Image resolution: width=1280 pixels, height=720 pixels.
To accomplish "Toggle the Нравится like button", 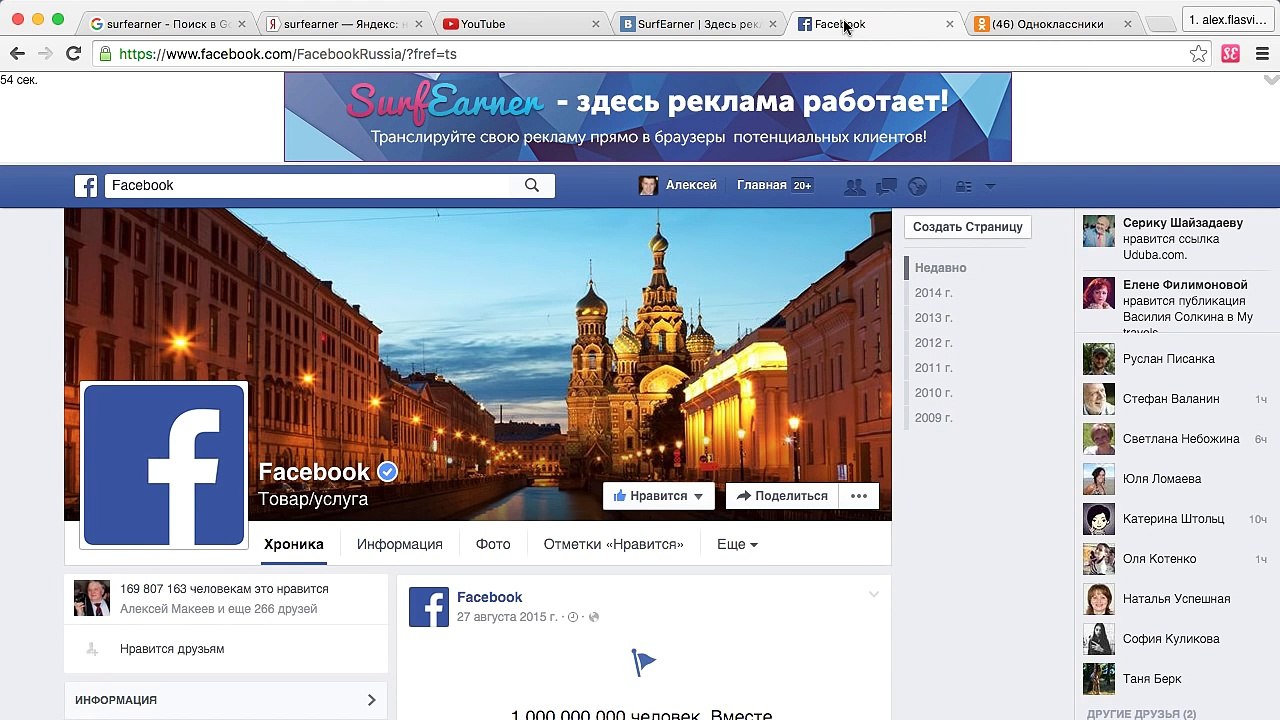I will point(658,496).
